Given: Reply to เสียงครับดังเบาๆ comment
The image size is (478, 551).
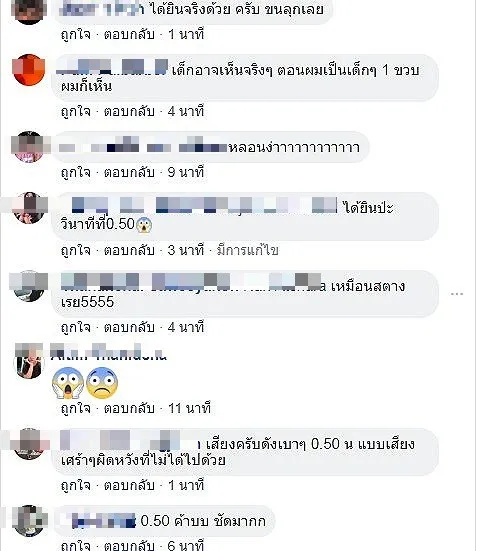Looking at the screenshot, I should click(x=129, y=486).
